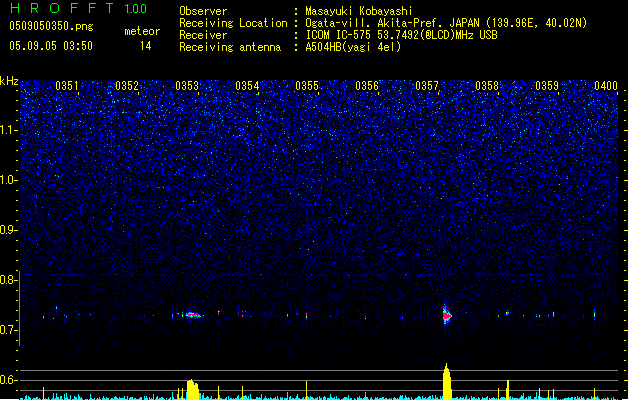Select antenna value A504HB(yagi 4el)

click(353, 47)
